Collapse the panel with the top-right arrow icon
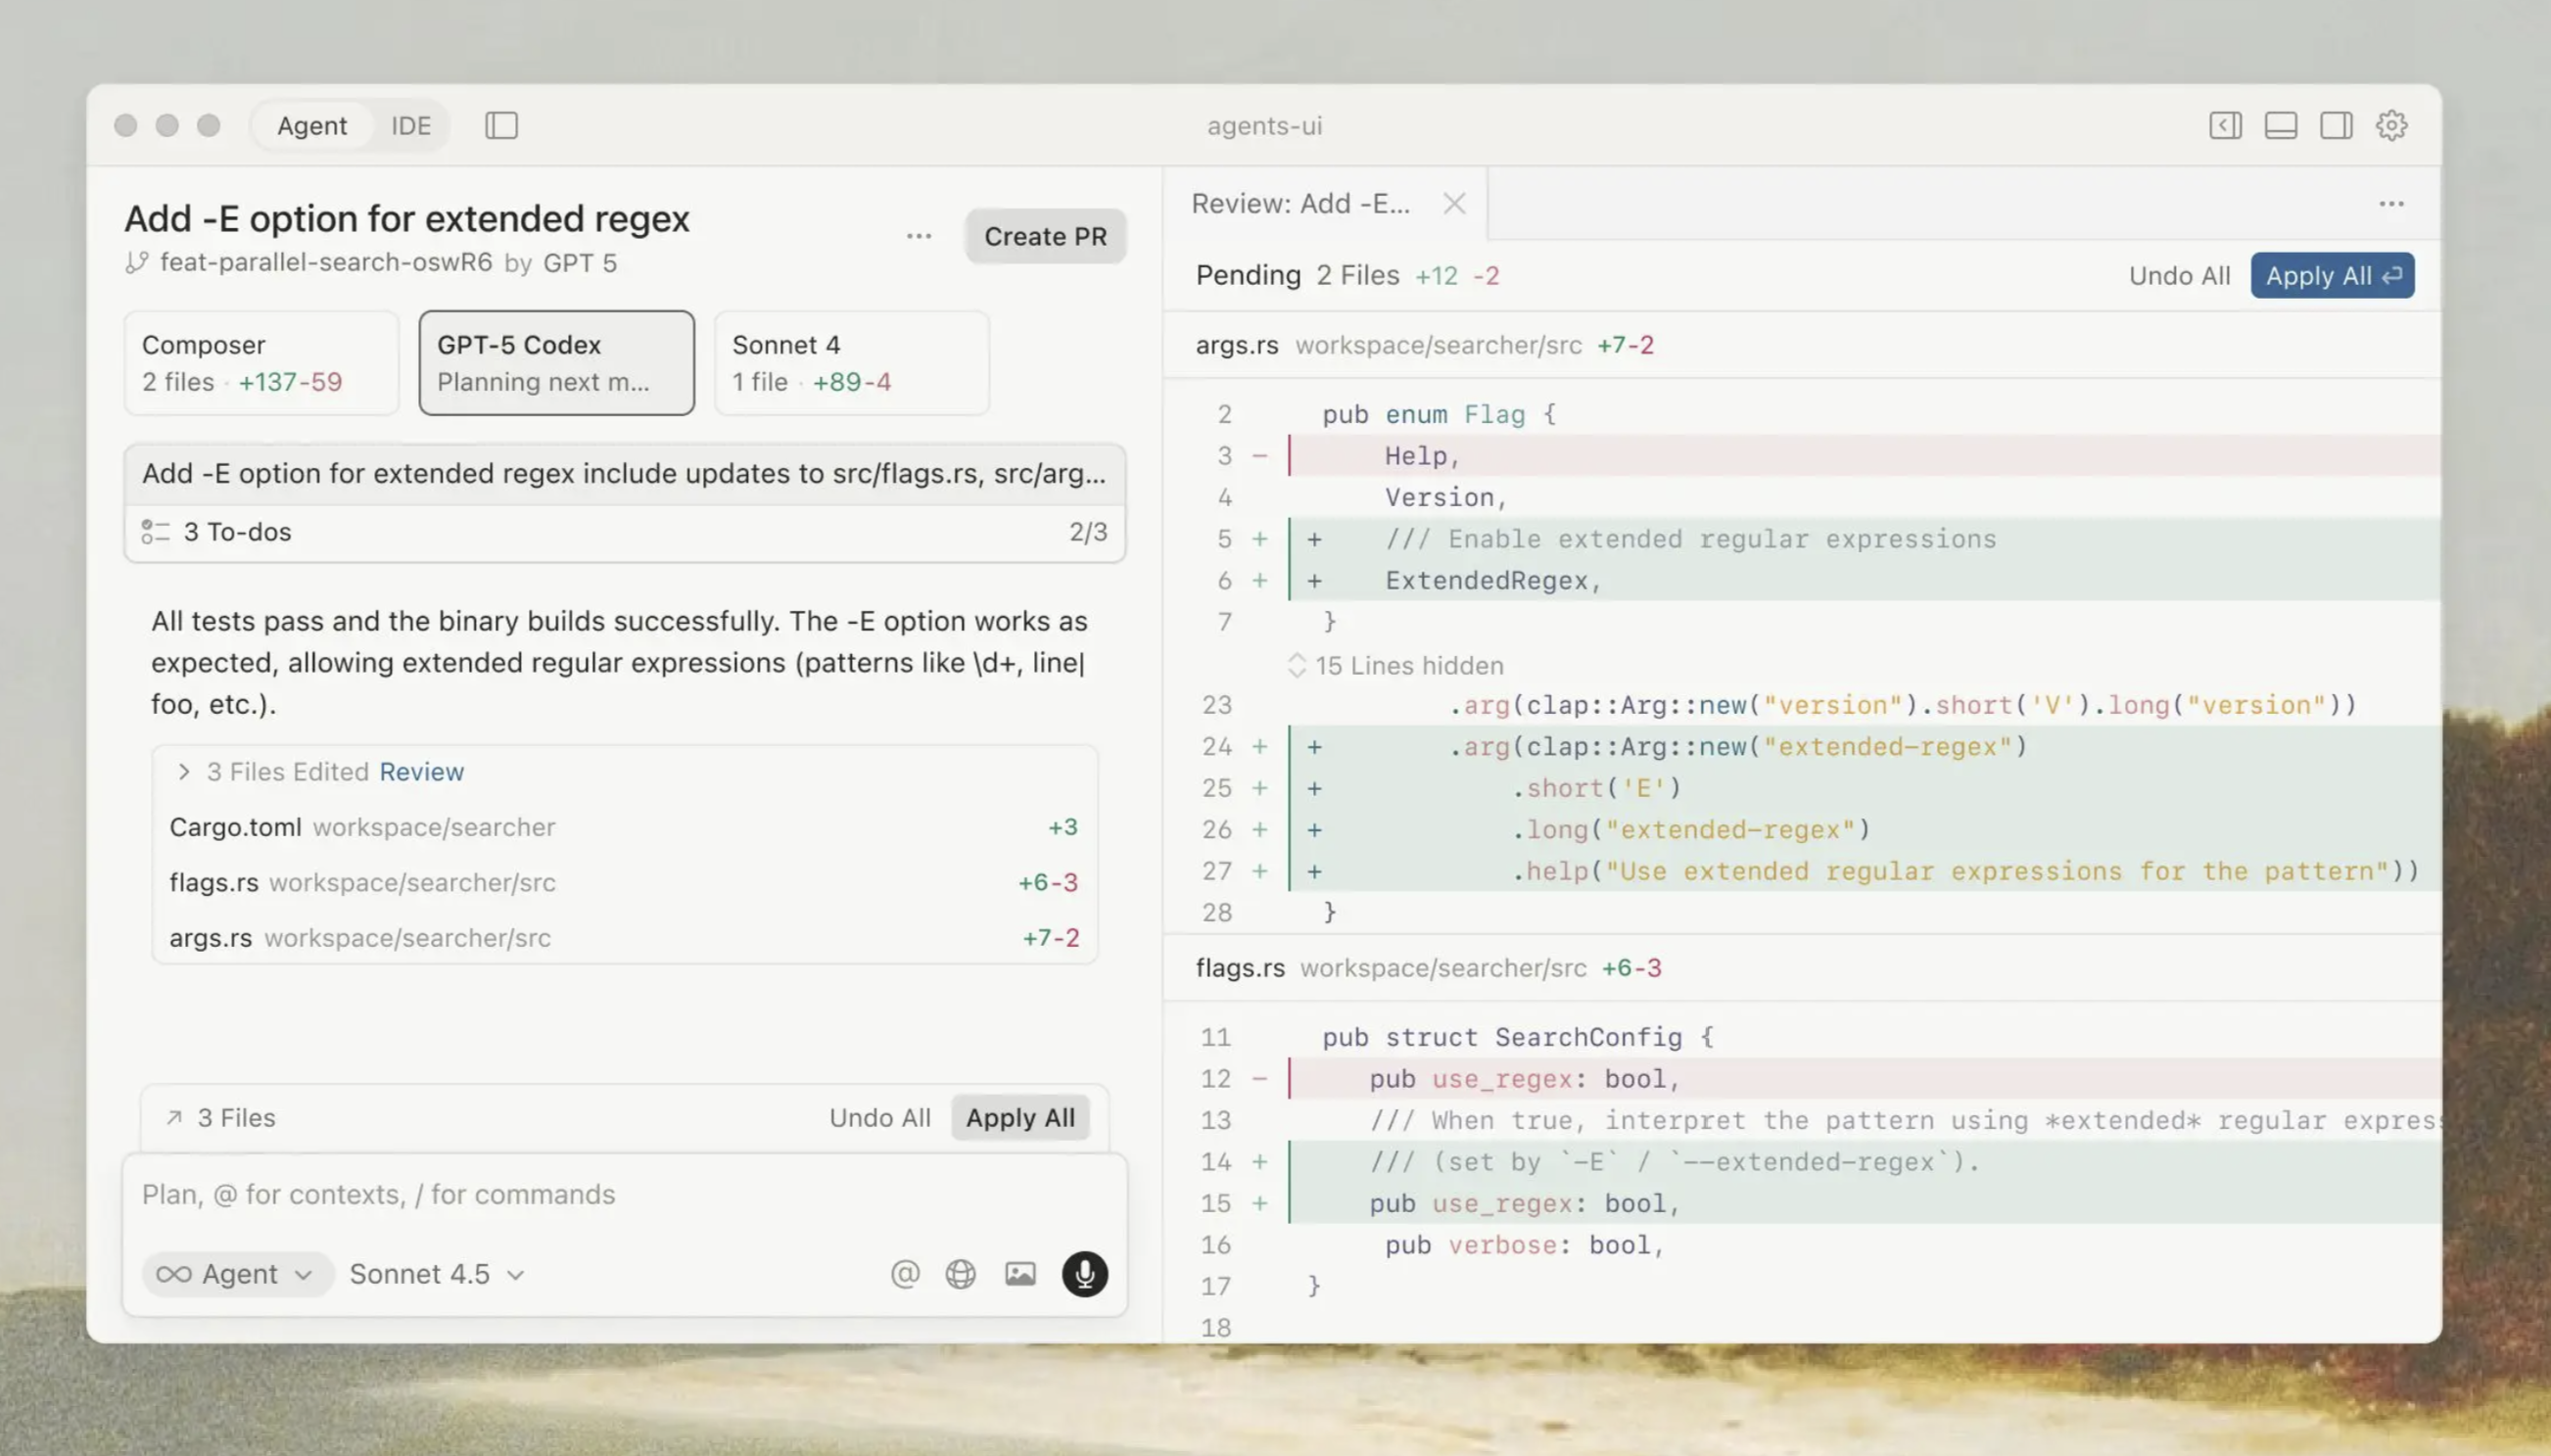Screen dimensions: 2551x1456 point(2225,125)
